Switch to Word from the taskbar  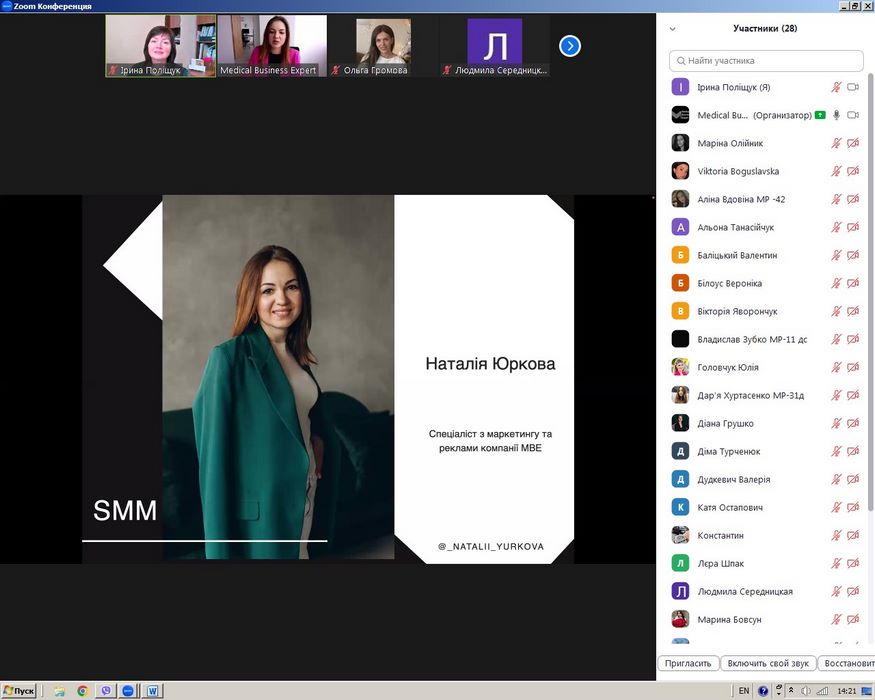(x=153, y=691)
